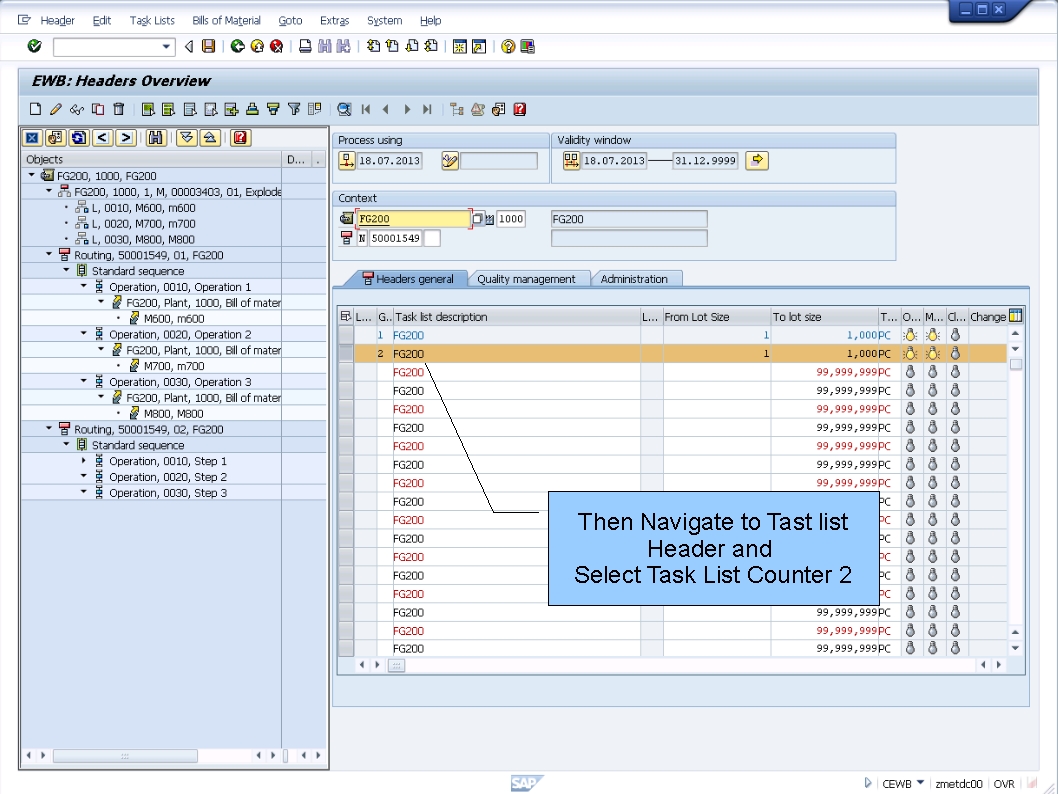The height and width of the screenshot is (794, 1058).
Task: Open the Extras menu
Action: pyautogui.click(x=334, y=20)
